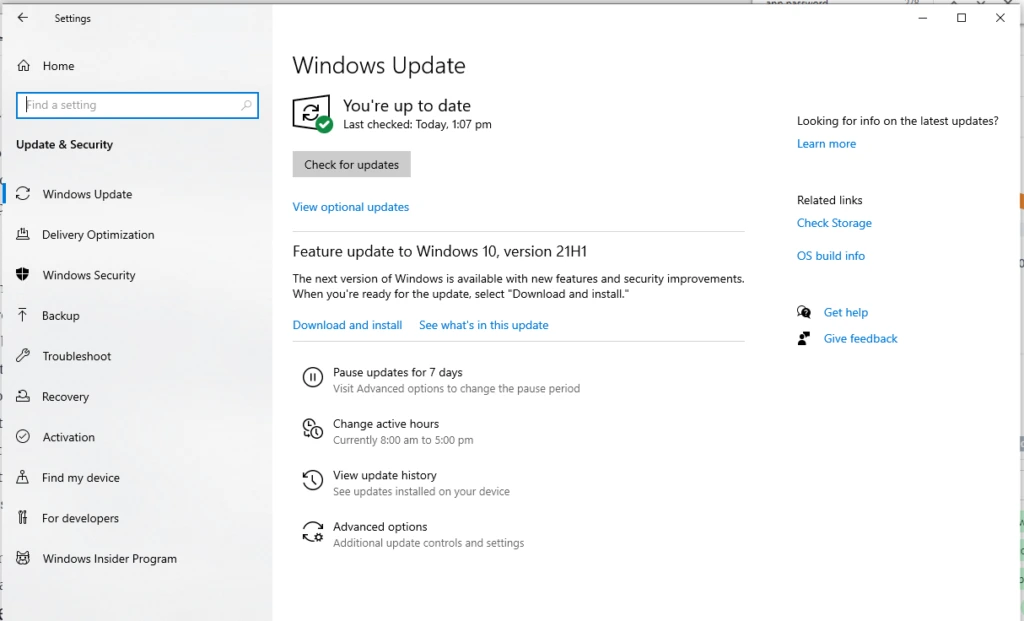Go to the Backup page
Viewport: 1024px width, 621px height.
61,315
